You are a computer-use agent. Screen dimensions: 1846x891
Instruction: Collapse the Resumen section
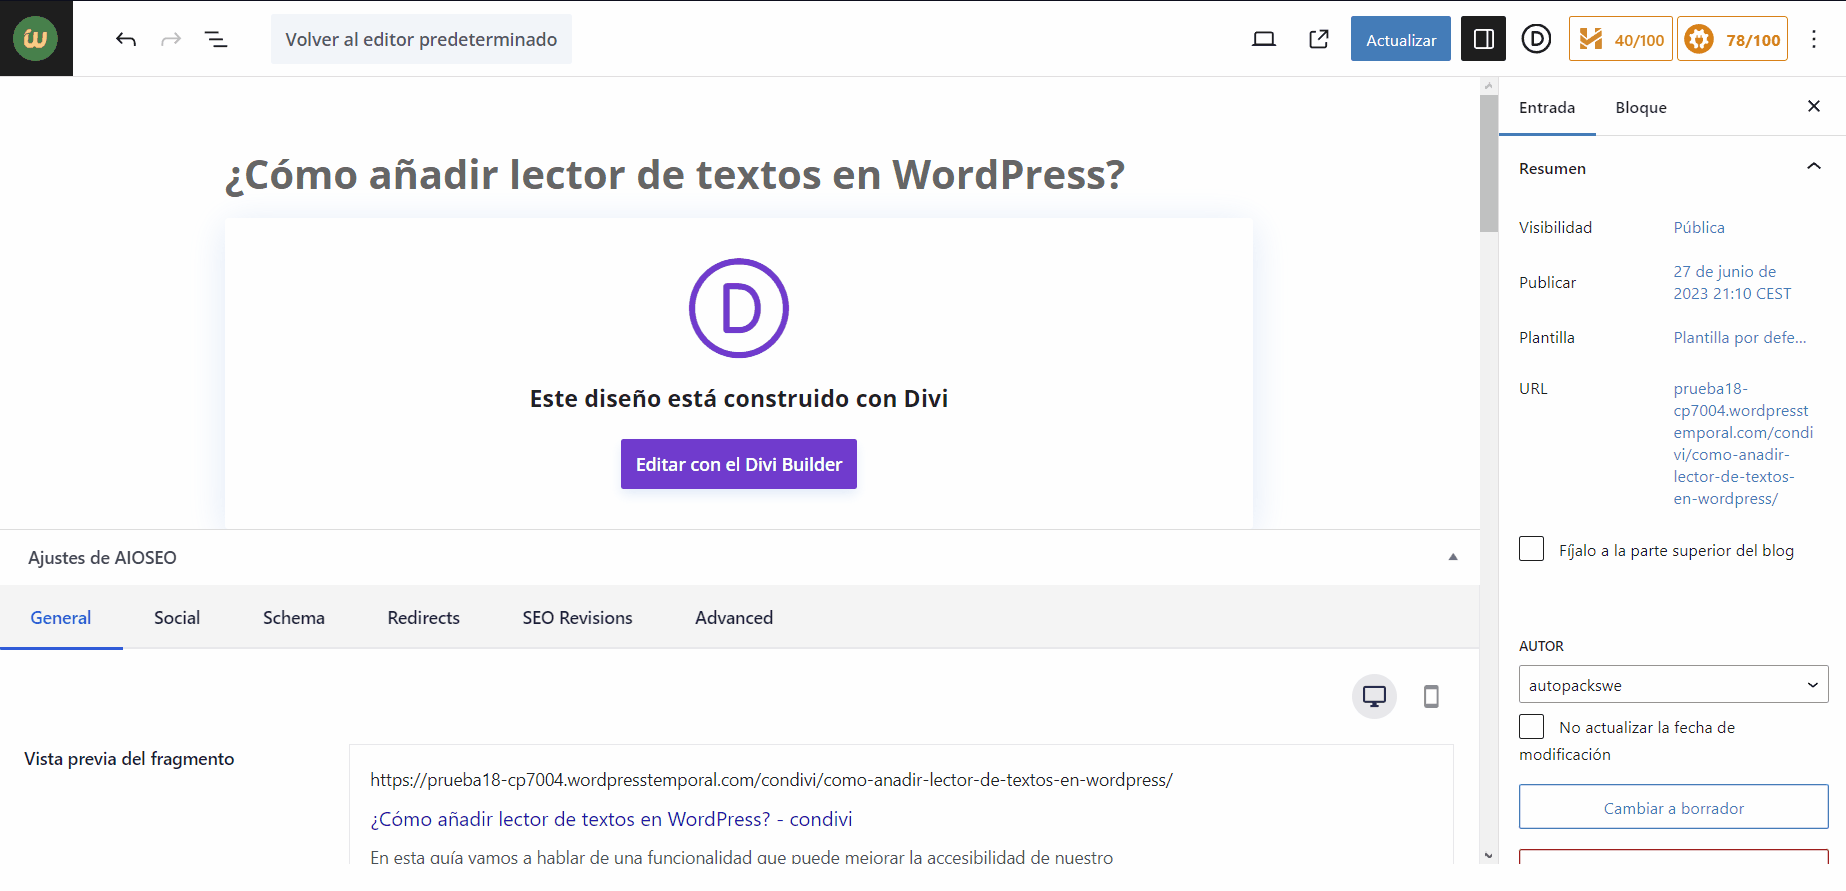(1813, 167)
